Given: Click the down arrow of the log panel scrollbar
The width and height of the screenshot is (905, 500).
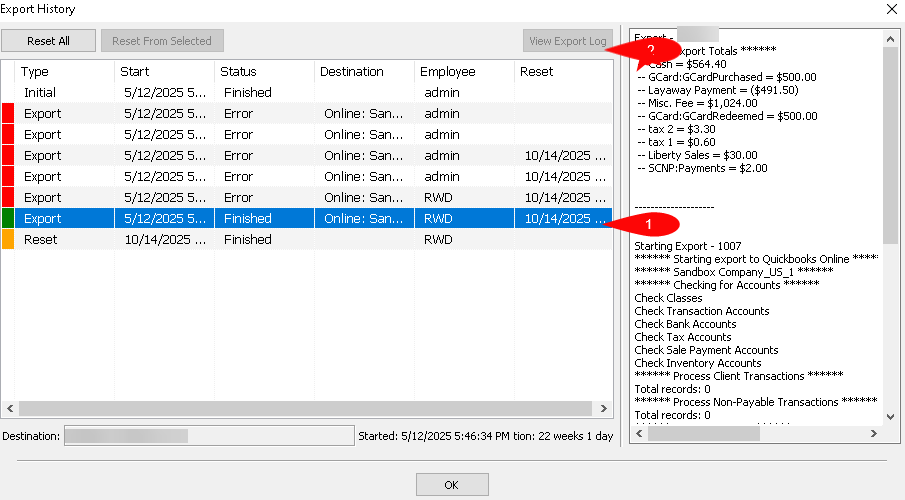Looking at the screenshot, I should [x=891, y=416].
